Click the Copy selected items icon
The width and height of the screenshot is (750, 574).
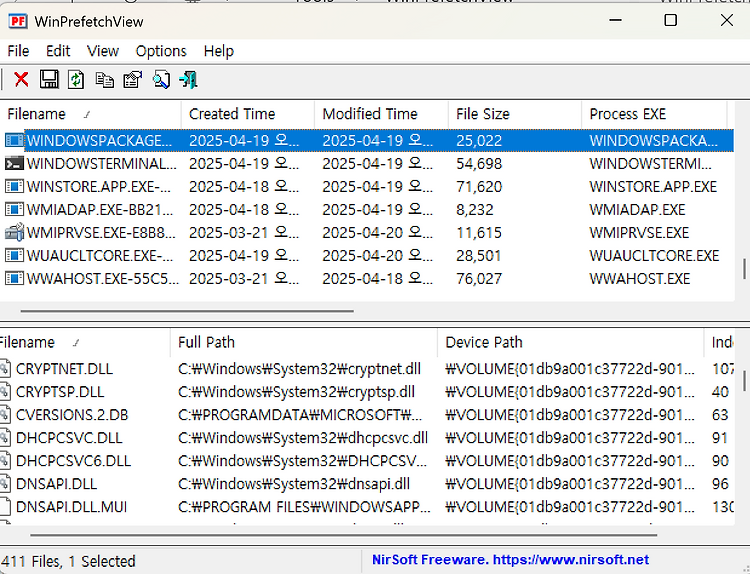tap(104, 80)
